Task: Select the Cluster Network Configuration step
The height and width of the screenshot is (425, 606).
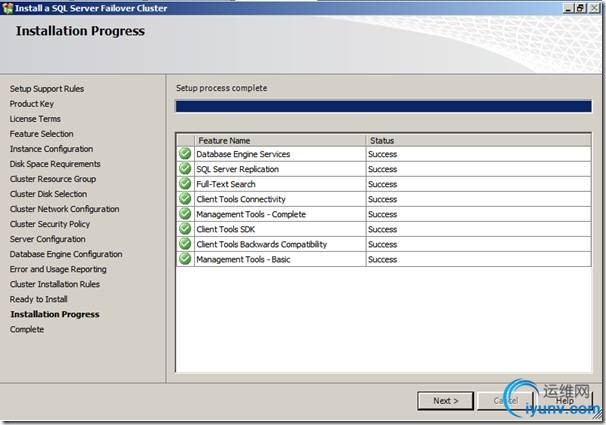Action: pyautogui.click(x=65, y=209)
